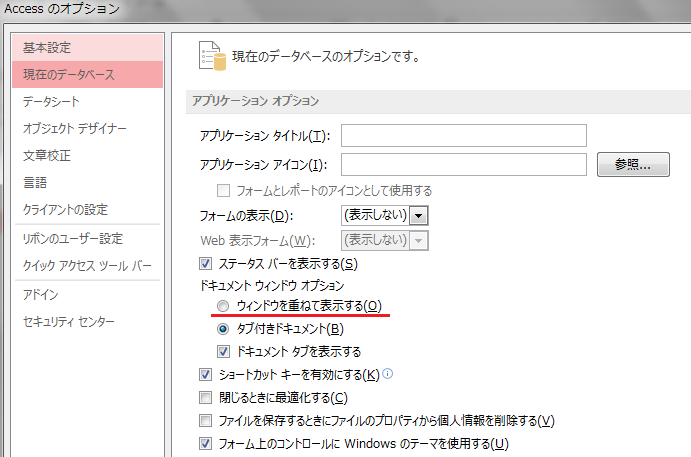The height and width of the screenshot is (457, 691).
Task: Open リボンのユーザー設定 category
Action: 88,238
